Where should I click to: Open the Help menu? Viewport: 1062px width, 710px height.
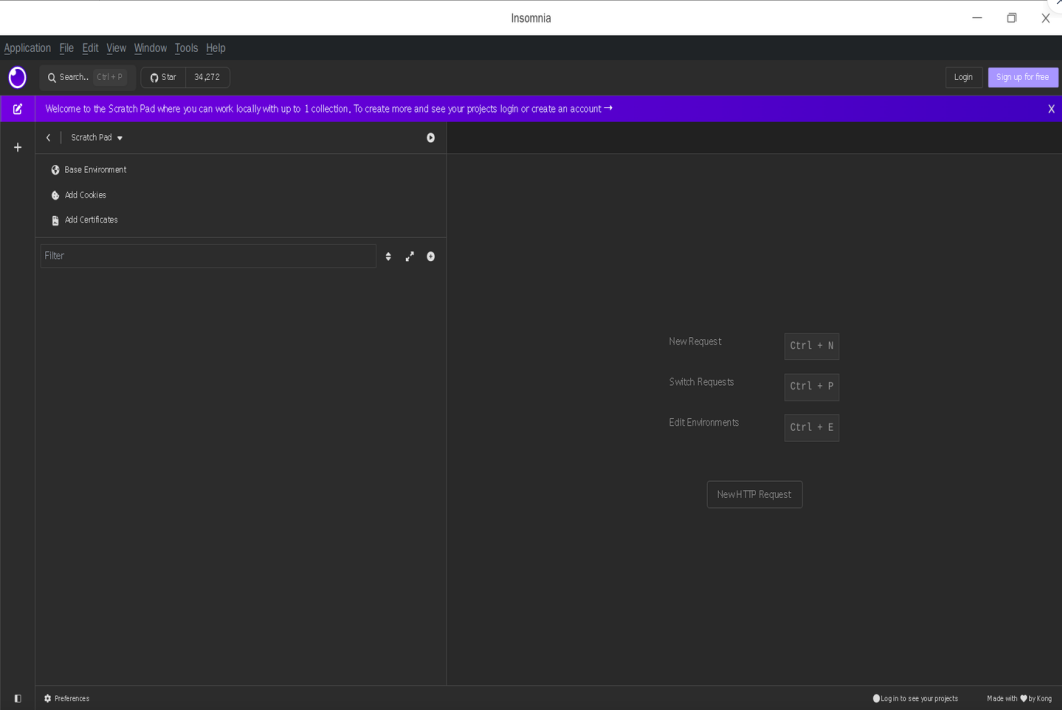(x=215, y=48)
